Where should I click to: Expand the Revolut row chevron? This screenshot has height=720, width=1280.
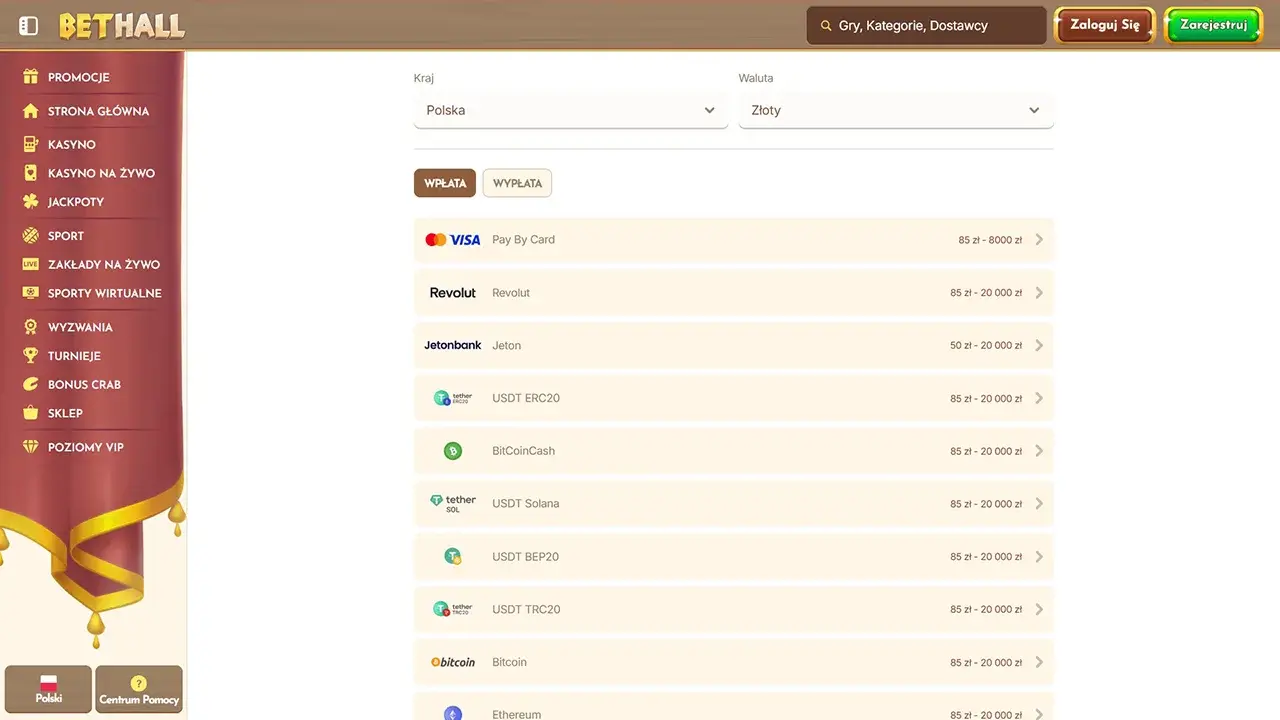pyautogui.click(x=1039, y=293)
